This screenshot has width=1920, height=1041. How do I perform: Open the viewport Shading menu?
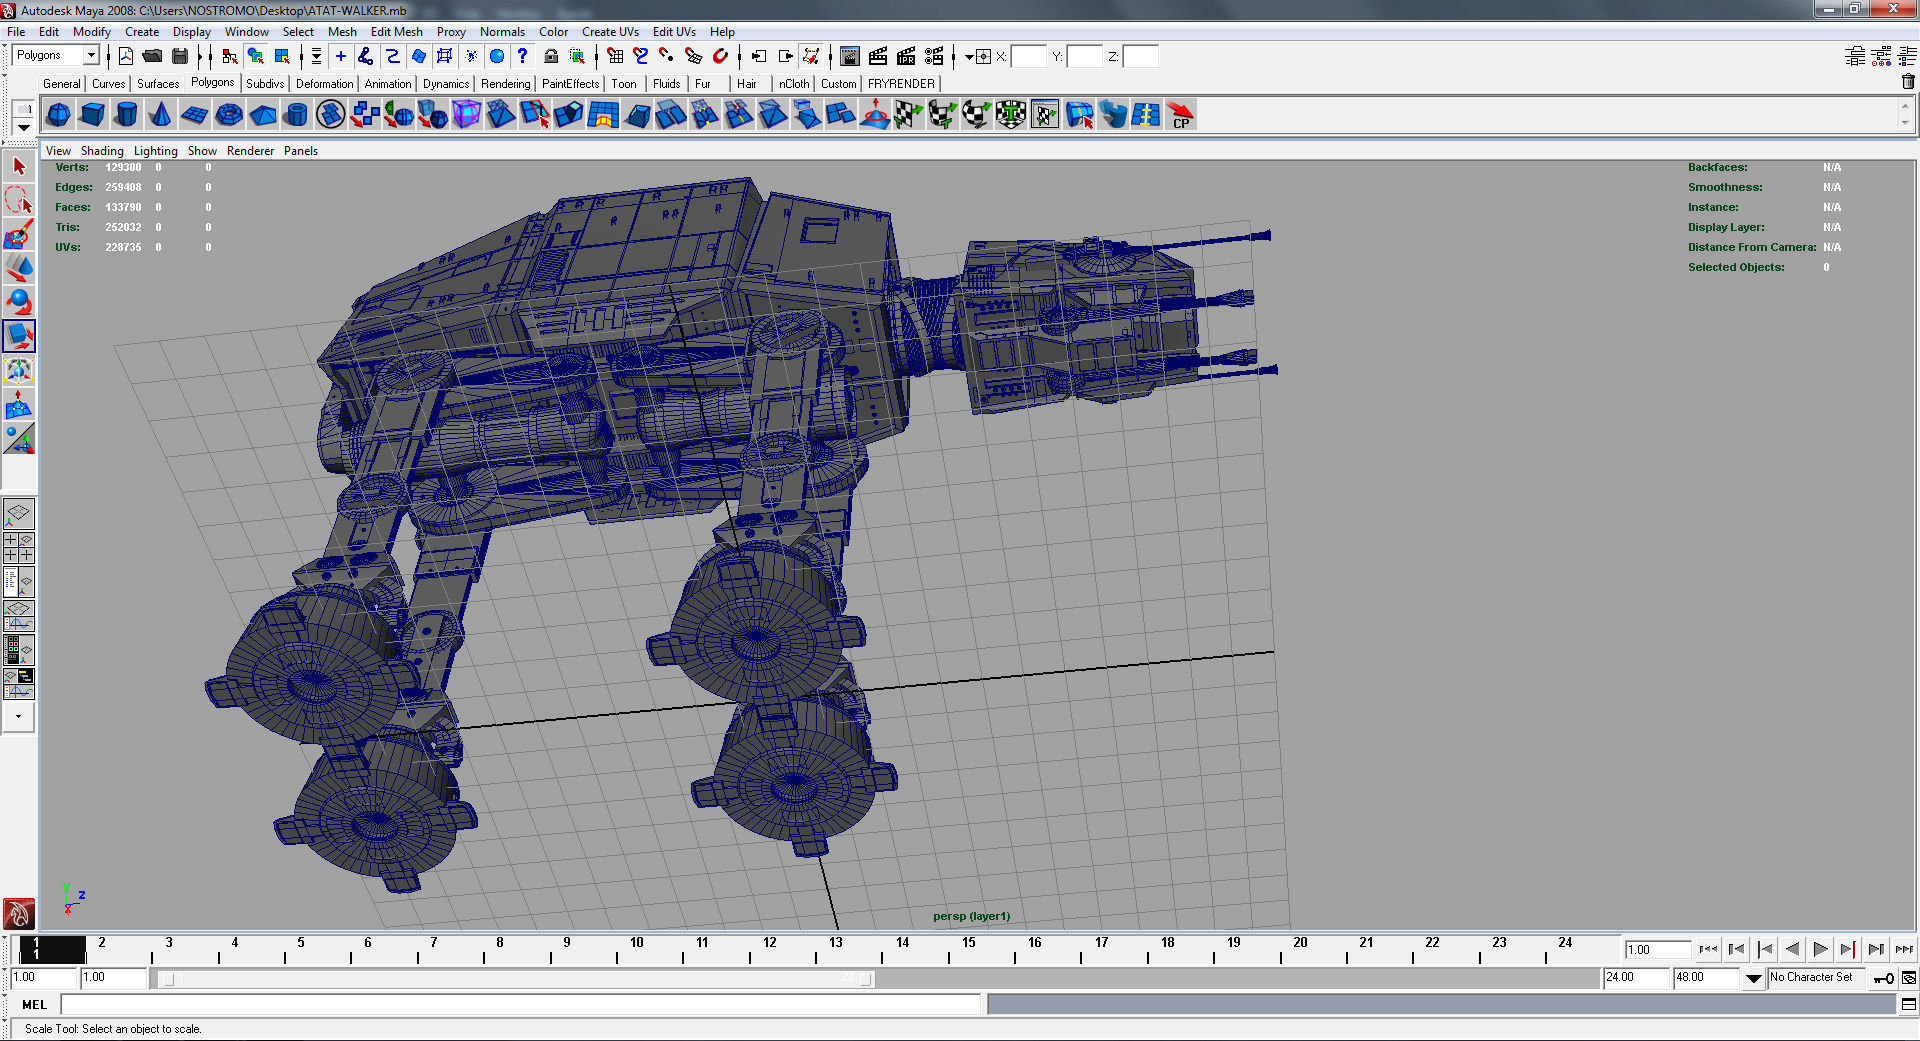pyautogui.click(x=102, y=151)
